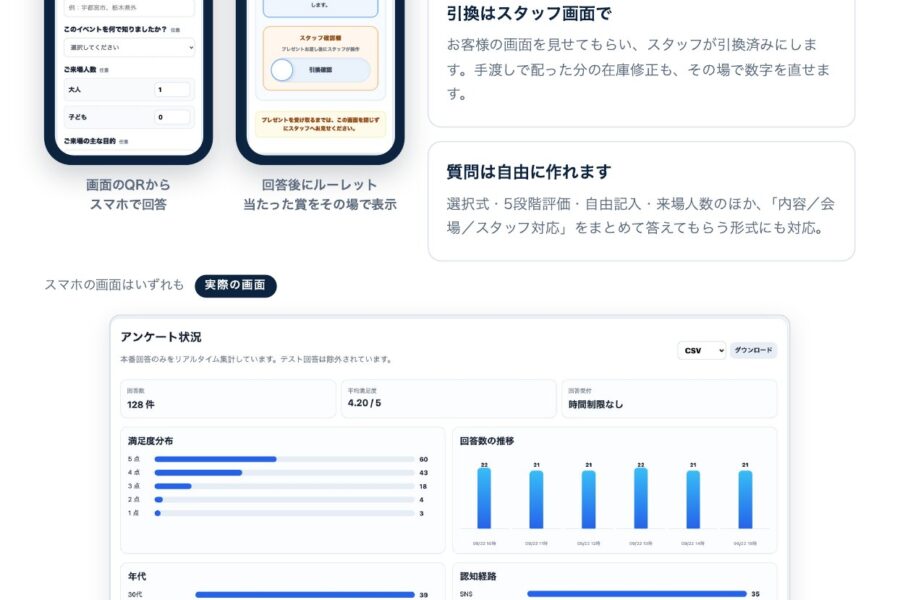Screen dimensions: 900x600
Task: Open the CSV format dropdown
Action: coord(701,350)
